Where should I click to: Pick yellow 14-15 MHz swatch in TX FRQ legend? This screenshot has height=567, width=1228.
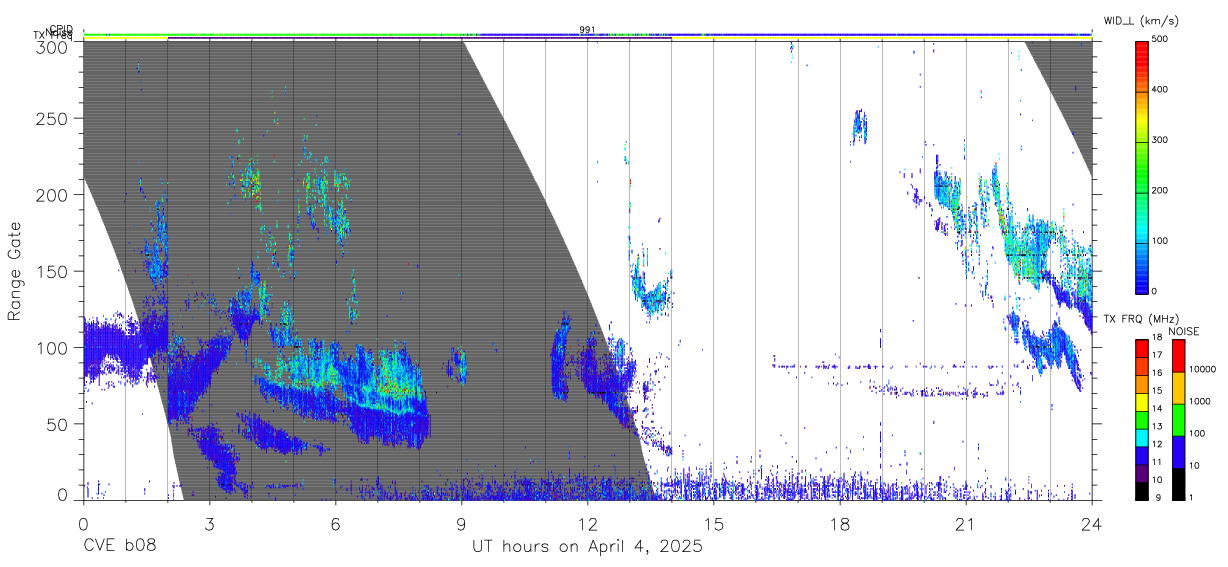pyautogui.click(x=1141, y=402)
